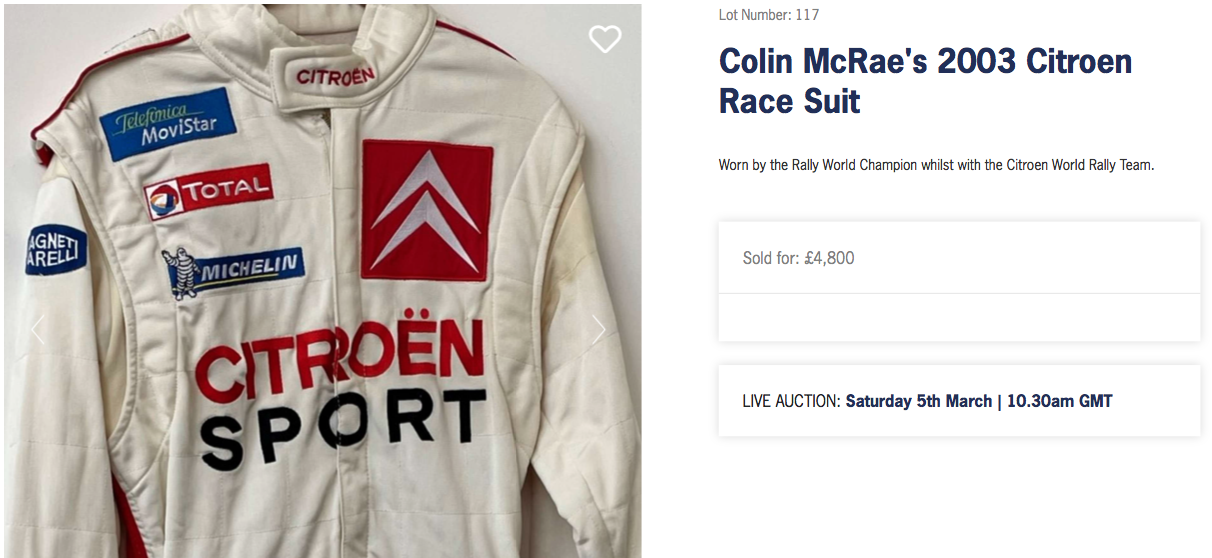Show the previous race suit photo

click(38, 330)
